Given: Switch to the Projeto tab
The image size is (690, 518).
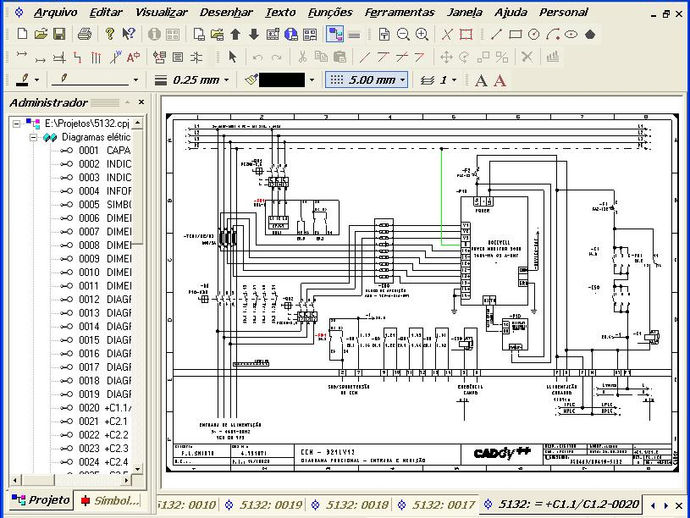Looking at the screenshot, I should 41,500.
